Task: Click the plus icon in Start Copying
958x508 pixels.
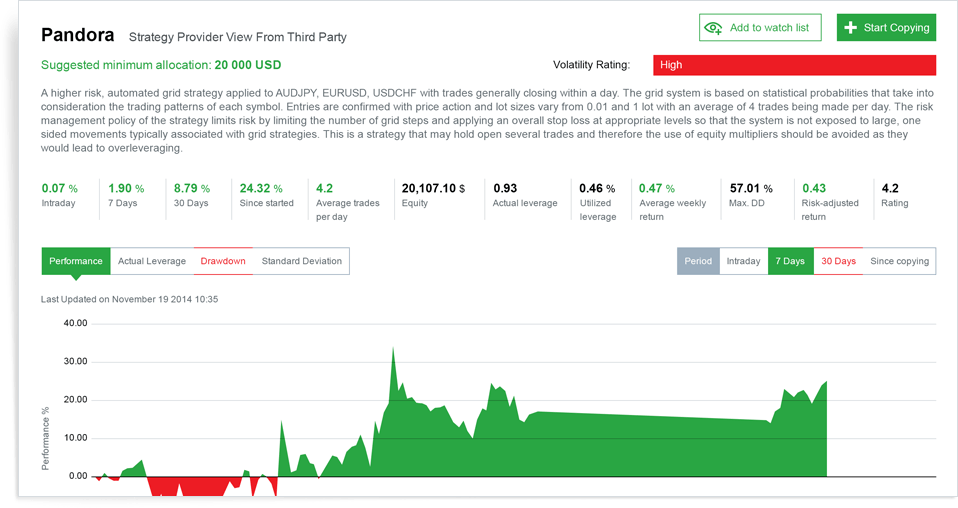Action: pyautogui.click(x=850, y=28)
